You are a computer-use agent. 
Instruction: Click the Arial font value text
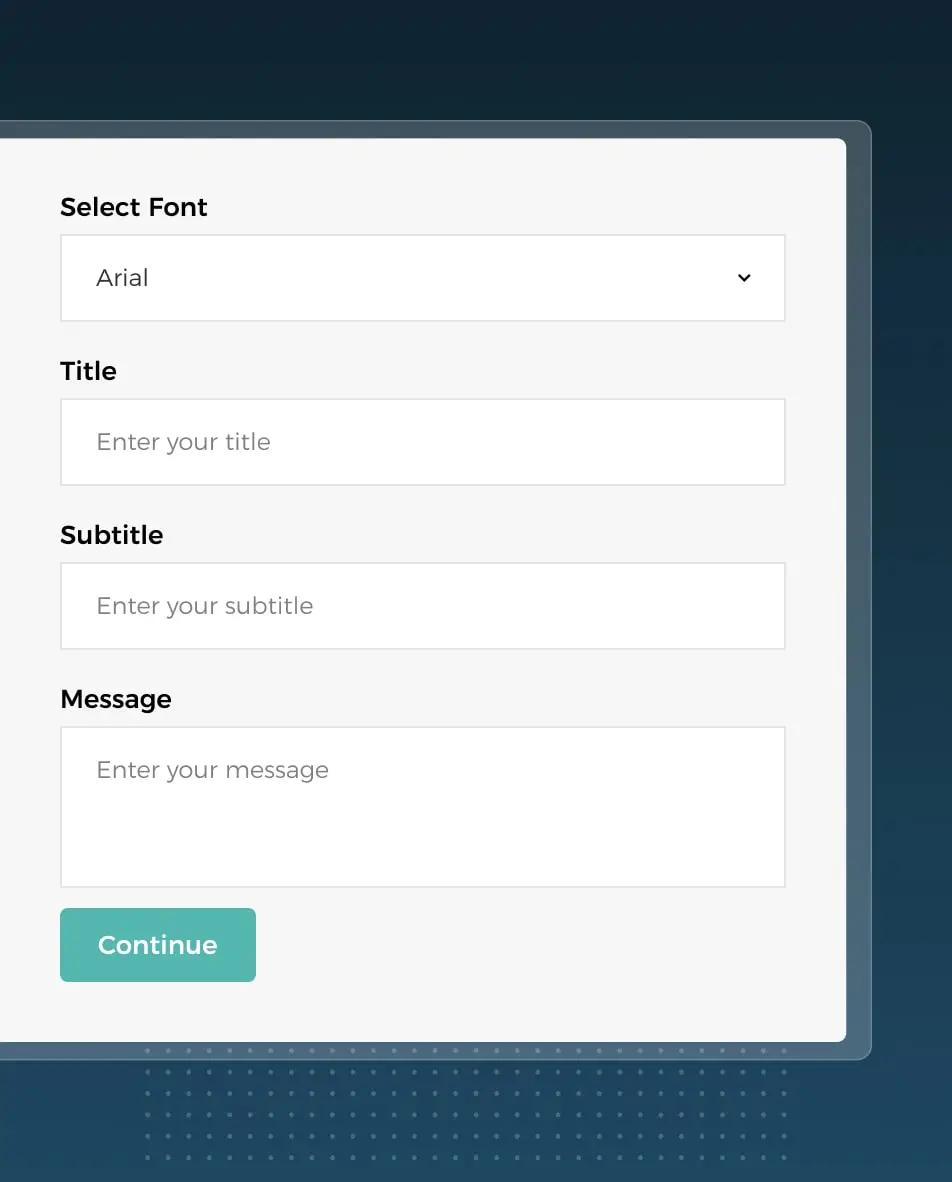click(x=122, y=278)
